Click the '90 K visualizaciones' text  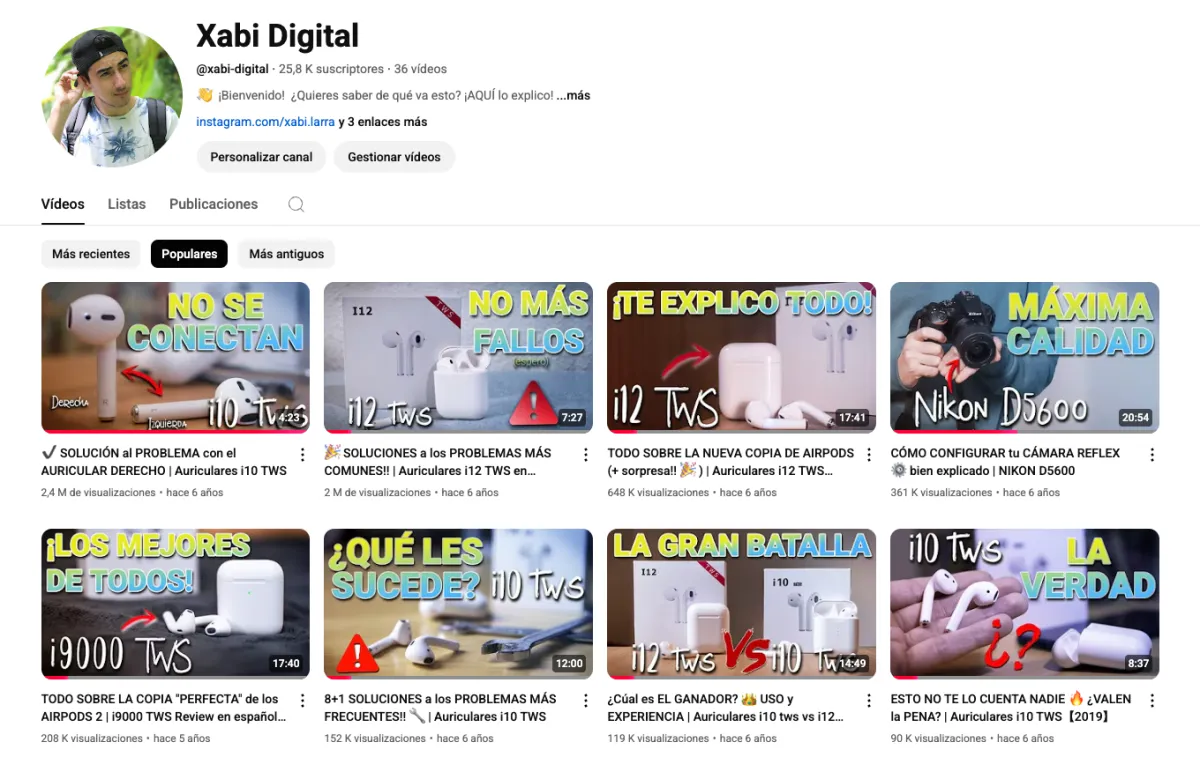938,738
